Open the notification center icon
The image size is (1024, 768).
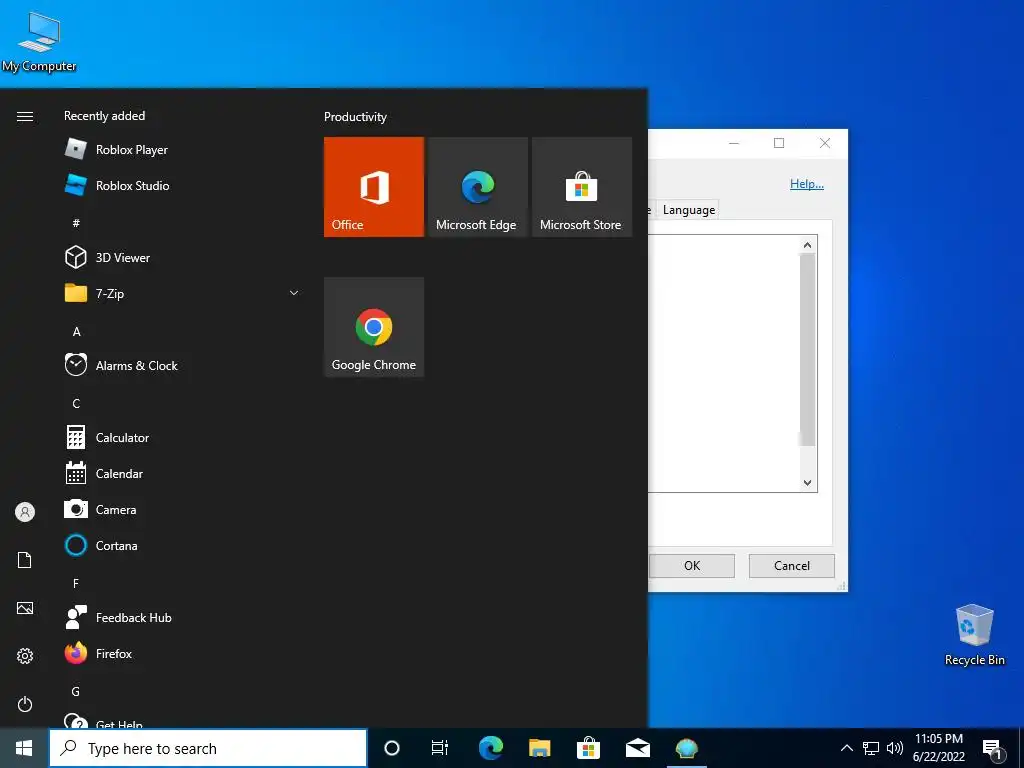pyautogui.click(x=993, y=749)
